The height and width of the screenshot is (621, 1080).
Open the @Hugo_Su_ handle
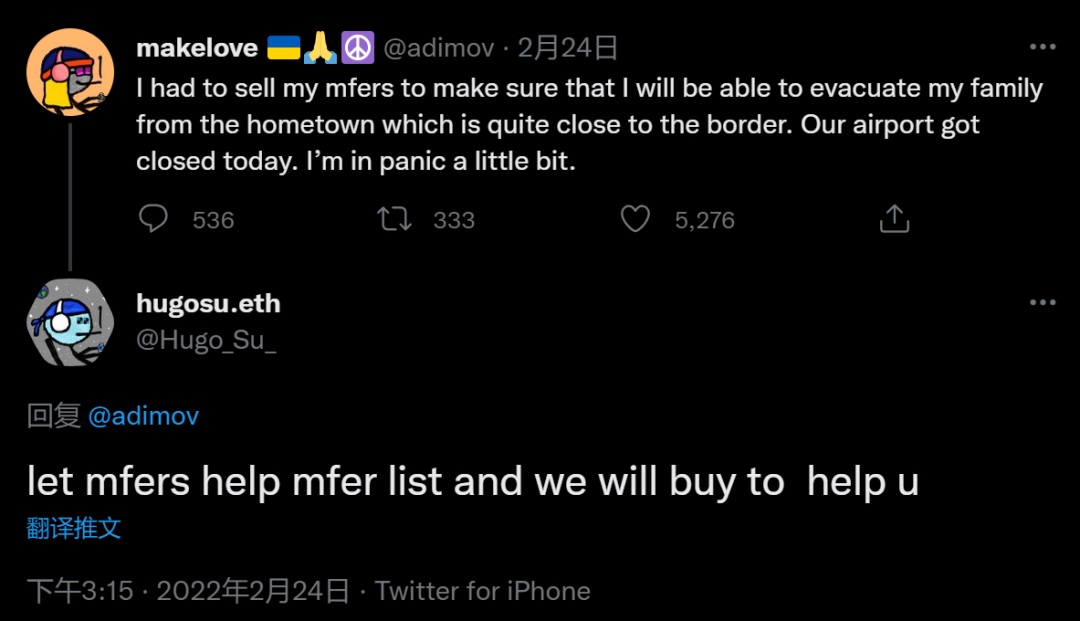206,340
